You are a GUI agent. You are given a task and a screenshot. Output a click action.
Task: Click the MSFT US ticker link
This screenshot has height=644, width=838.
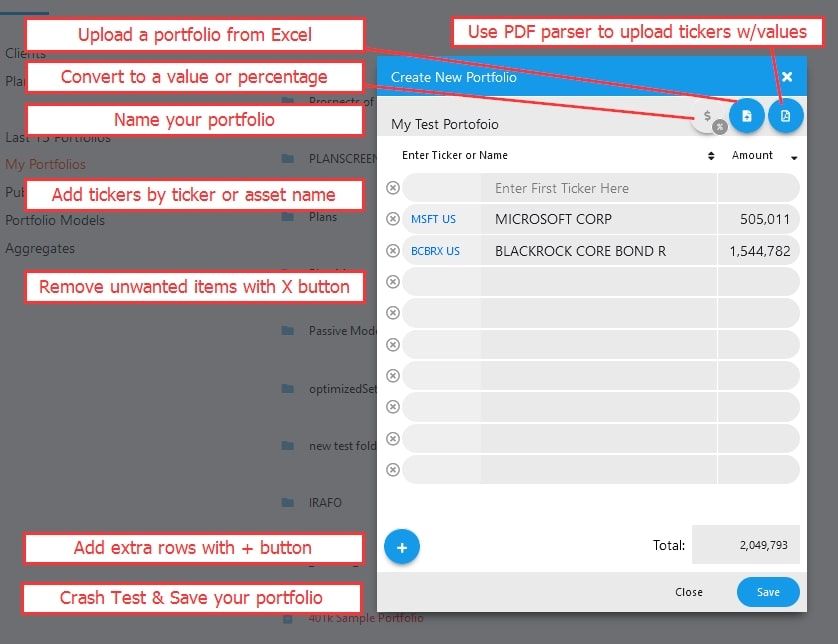pos(433,219)
